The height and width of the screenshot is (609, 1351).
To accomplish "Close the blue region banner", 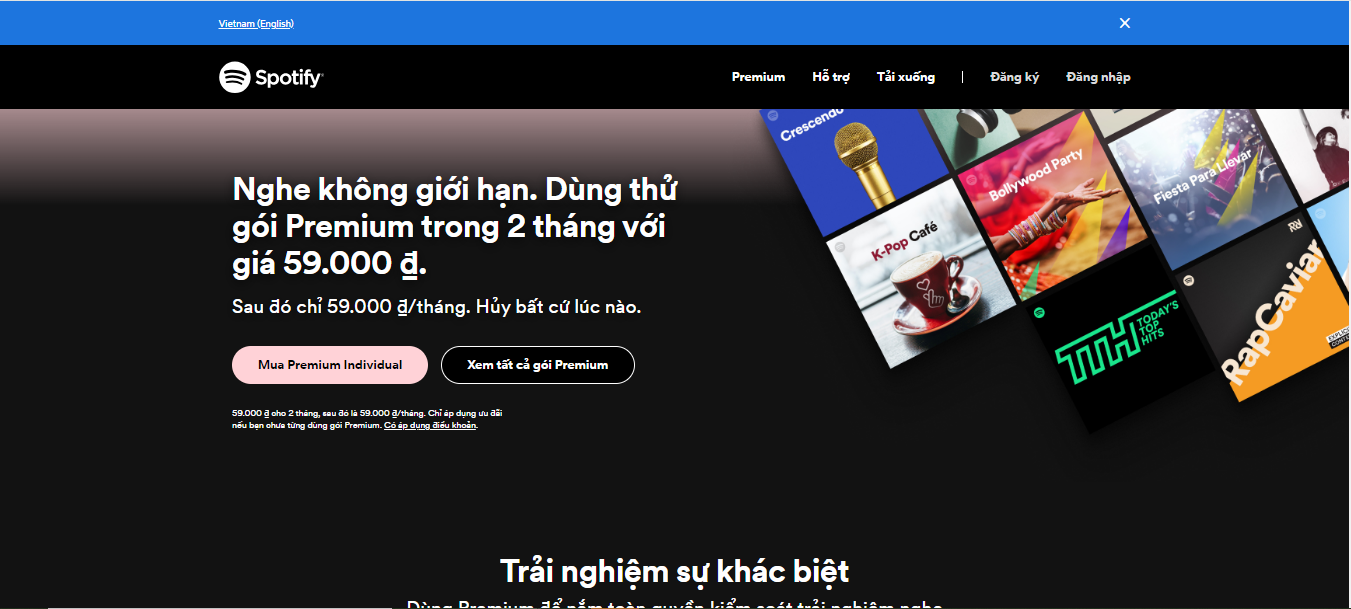I will [x=1125, y=23].
